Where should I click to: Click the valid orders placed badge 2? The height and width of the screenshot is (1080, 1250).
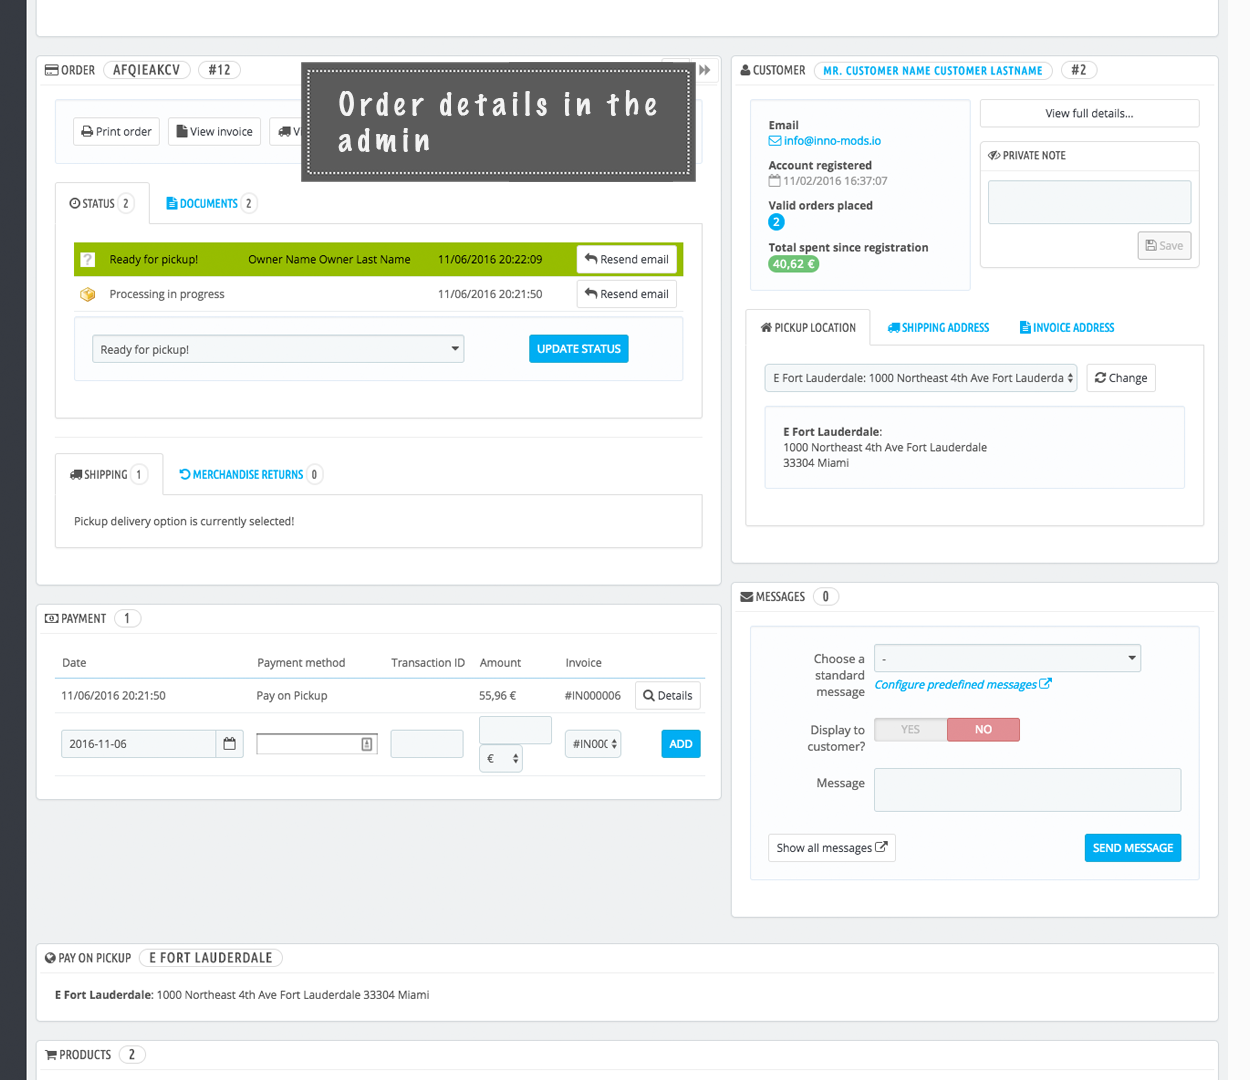click(777, 222)
